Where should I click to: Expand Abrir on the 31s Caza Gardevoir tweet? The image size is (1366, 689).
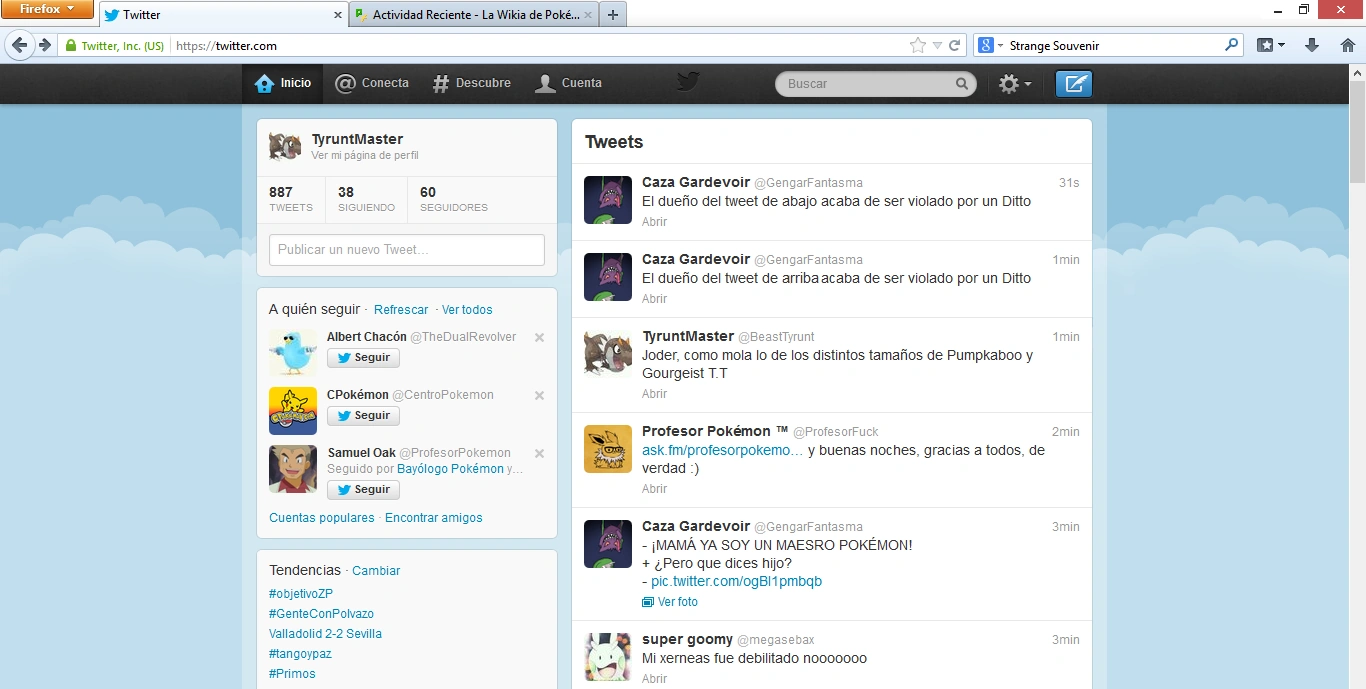(654, 222)
